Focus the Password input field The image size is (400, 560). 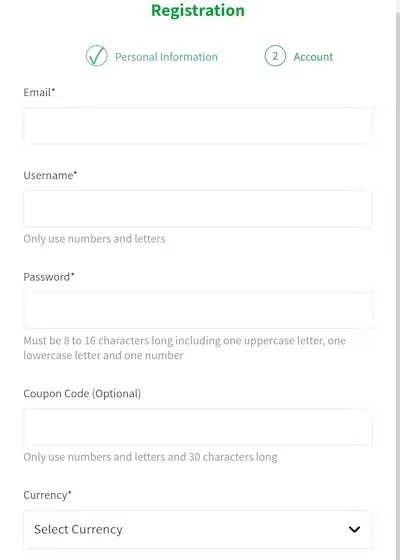pyautogui.click(x=198, y=310)
